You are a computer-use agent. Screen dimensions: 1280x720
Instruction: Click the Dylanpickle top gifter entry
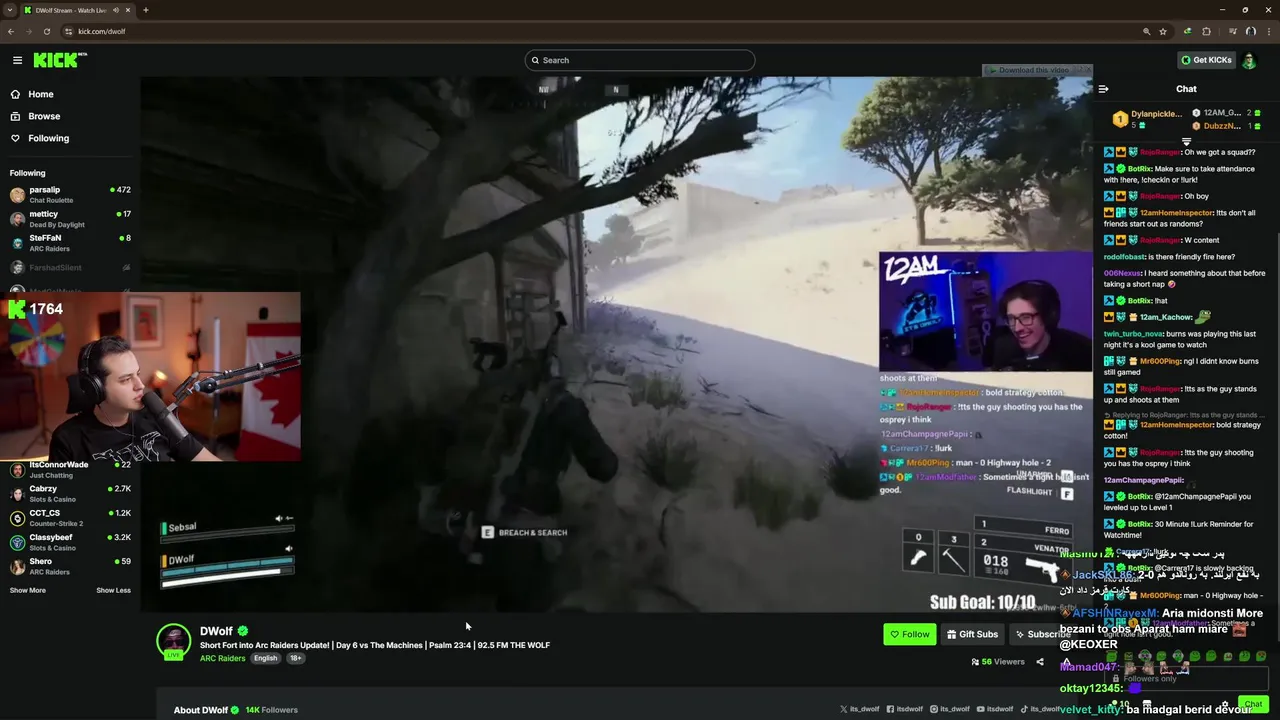[x=1147, y=119]
